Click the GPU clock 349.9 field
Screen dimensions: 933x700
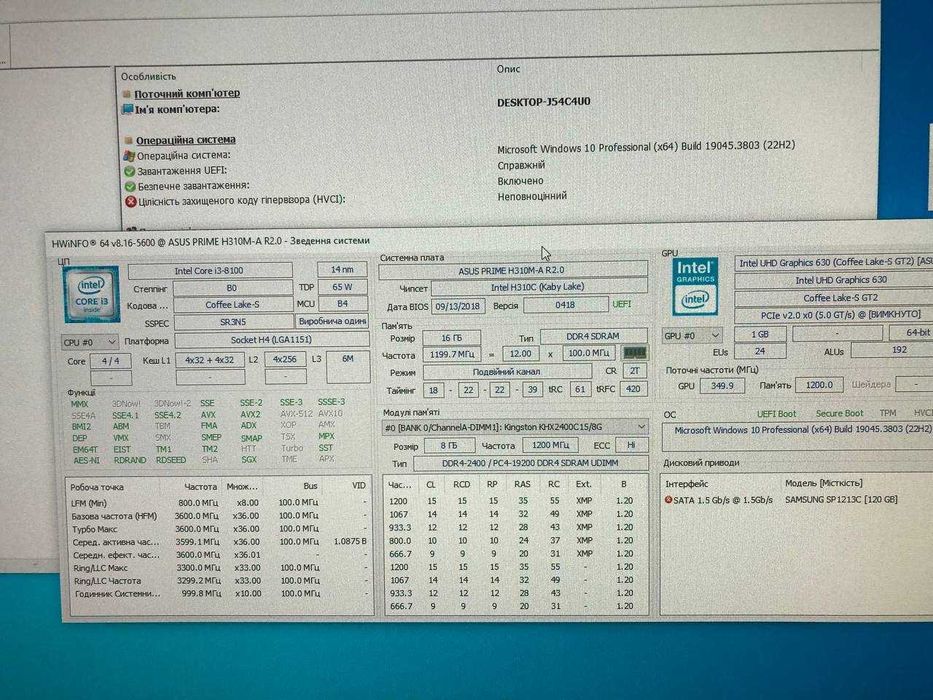tap(722, 386)
